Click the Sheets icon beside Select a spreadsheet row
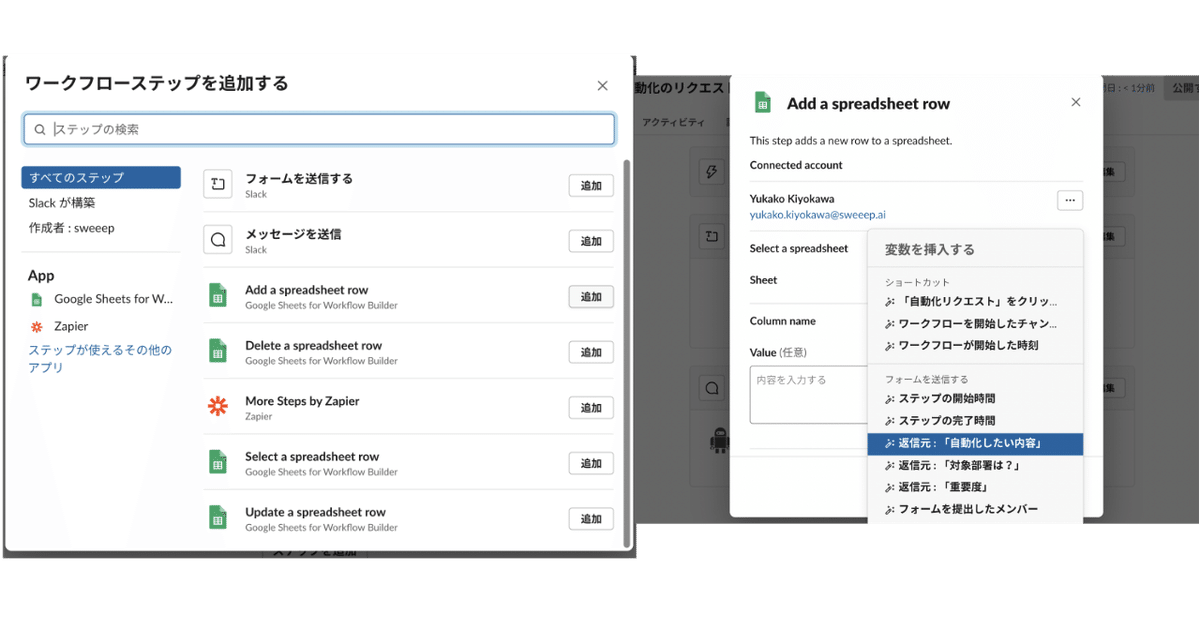This screenshot has height=628, width=1200. [x=218, y=462]
